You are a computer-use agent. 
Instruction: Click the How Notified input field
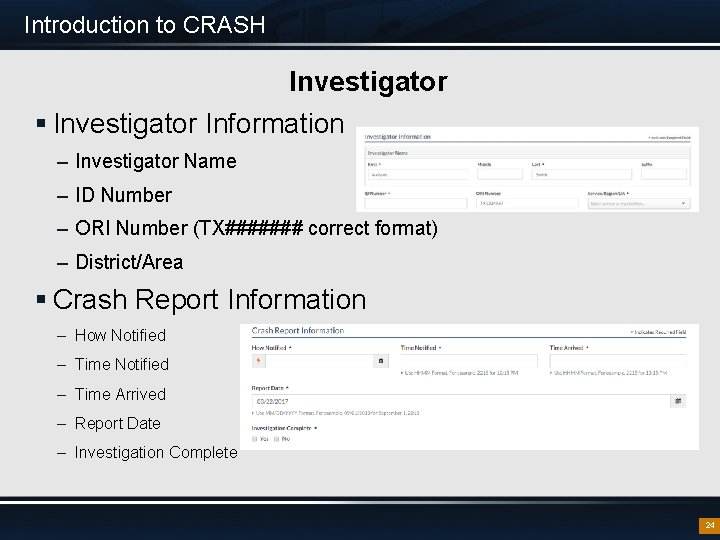(x=320, y=361)
